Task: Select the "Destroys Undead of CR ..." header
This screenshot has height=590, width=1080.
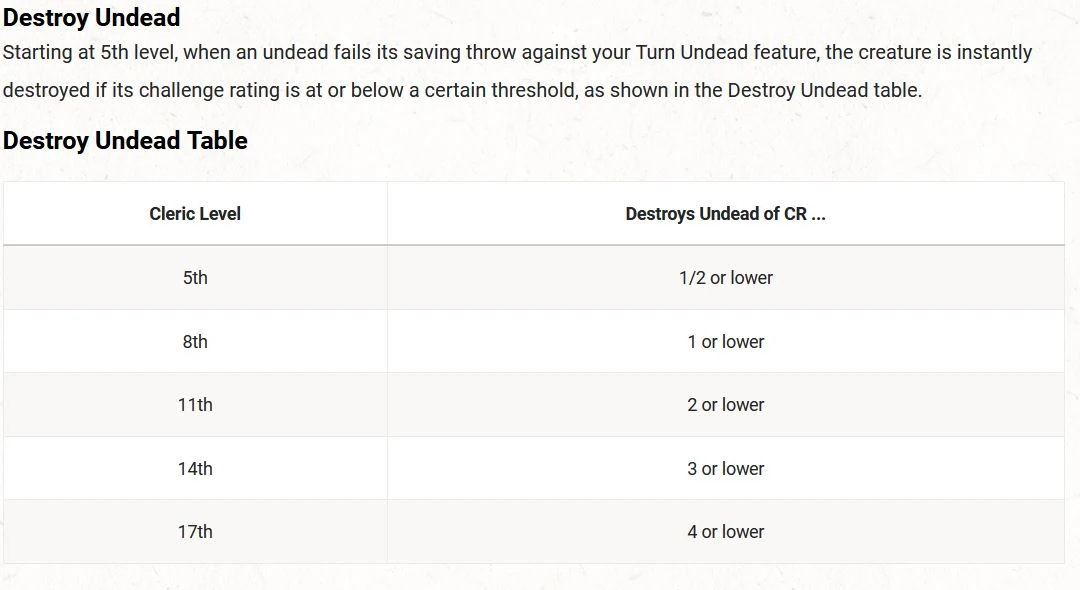Action: point(725,213)
